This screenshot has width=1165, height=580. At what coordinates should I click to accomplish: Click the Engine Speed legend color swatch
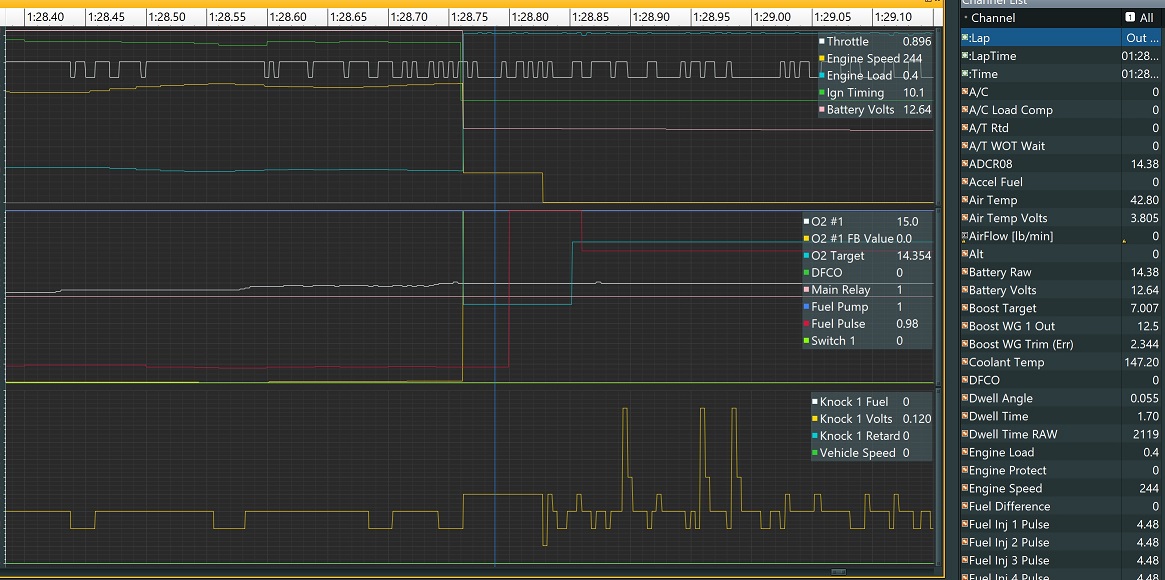click(822, 59)
